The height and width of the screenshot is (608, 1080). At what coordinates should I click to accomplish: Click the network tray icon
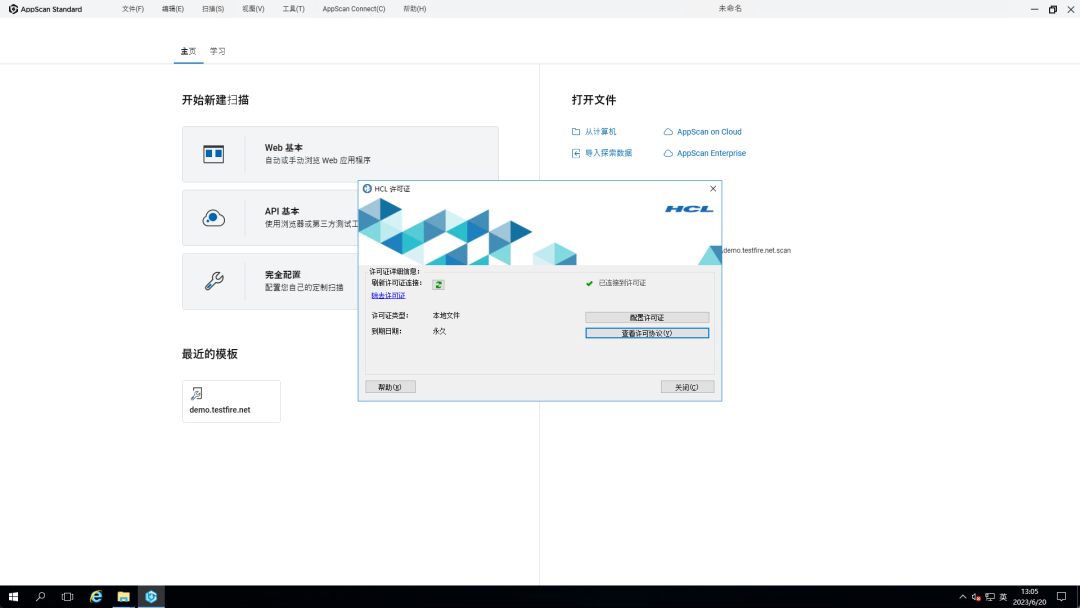point(990,597)
